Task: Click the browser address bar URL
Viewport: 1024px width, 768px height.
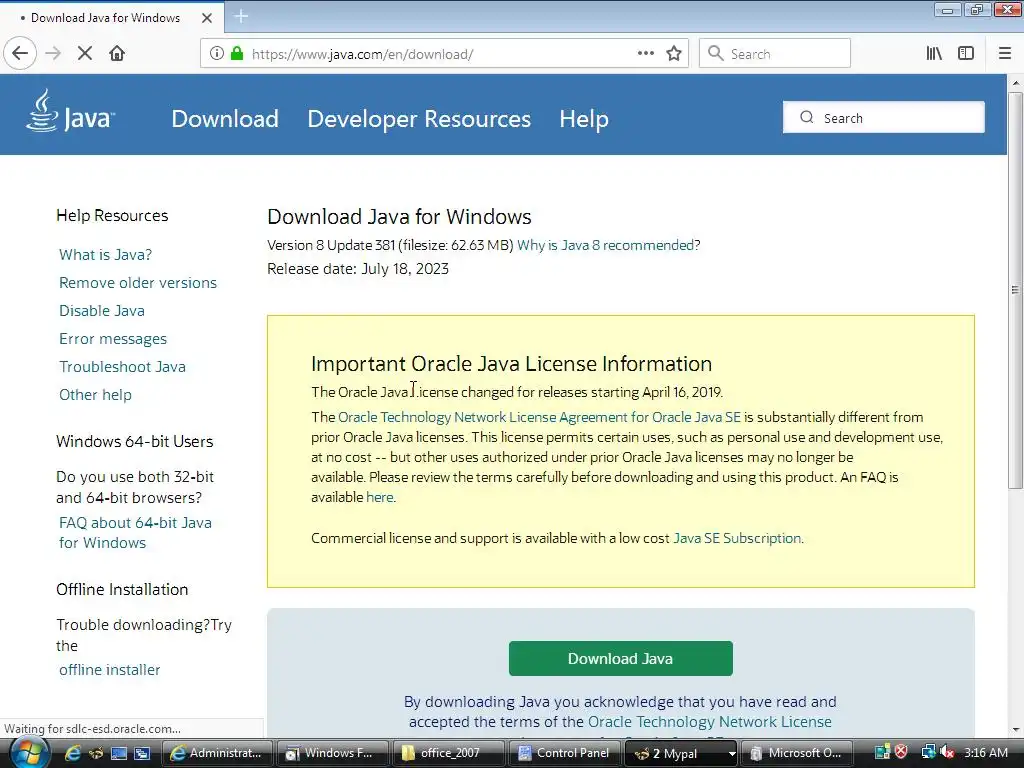Action: point(362,54)
